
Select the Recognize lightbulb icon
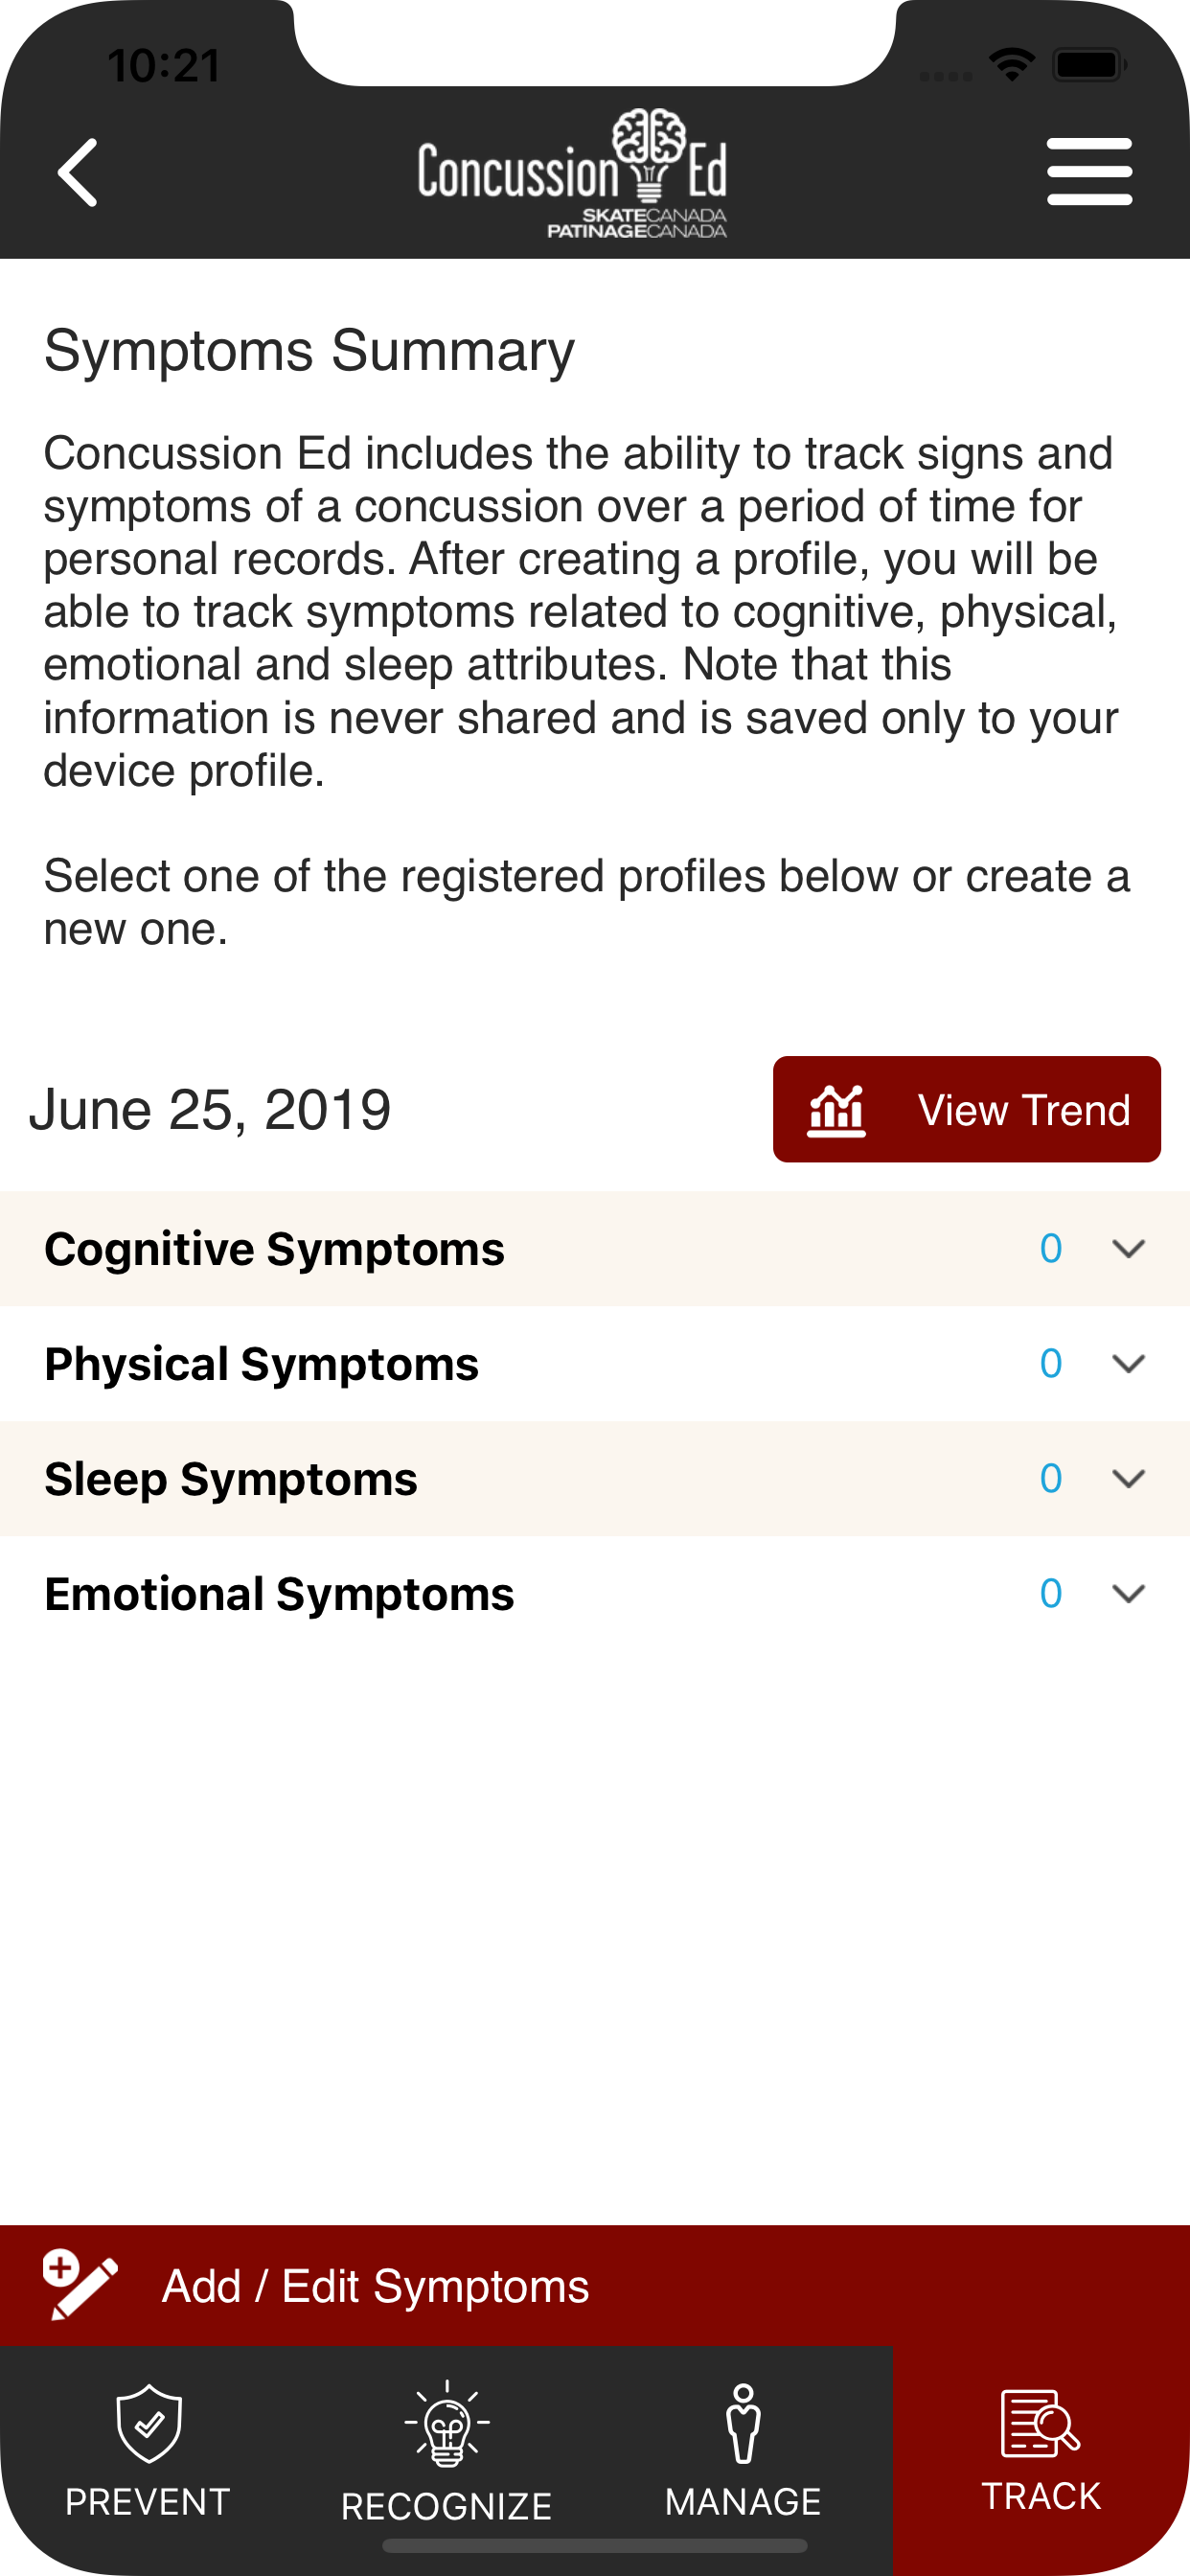447,2423
